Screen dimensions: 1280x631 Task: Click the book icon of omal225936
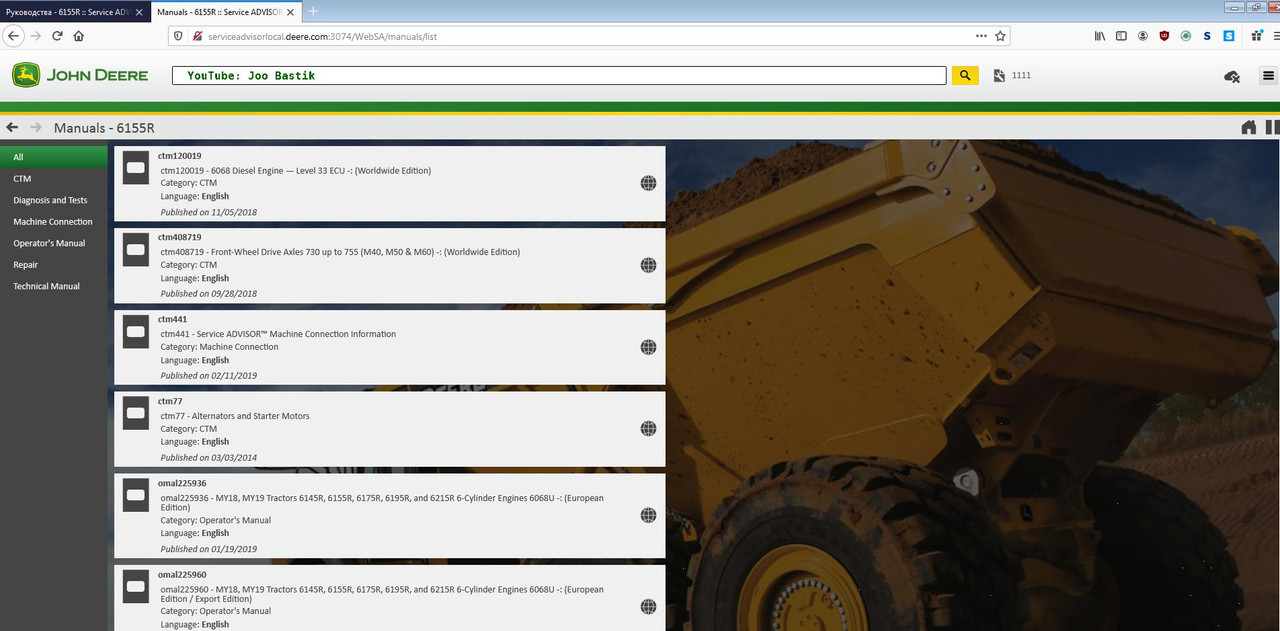(x=136, y=495)
